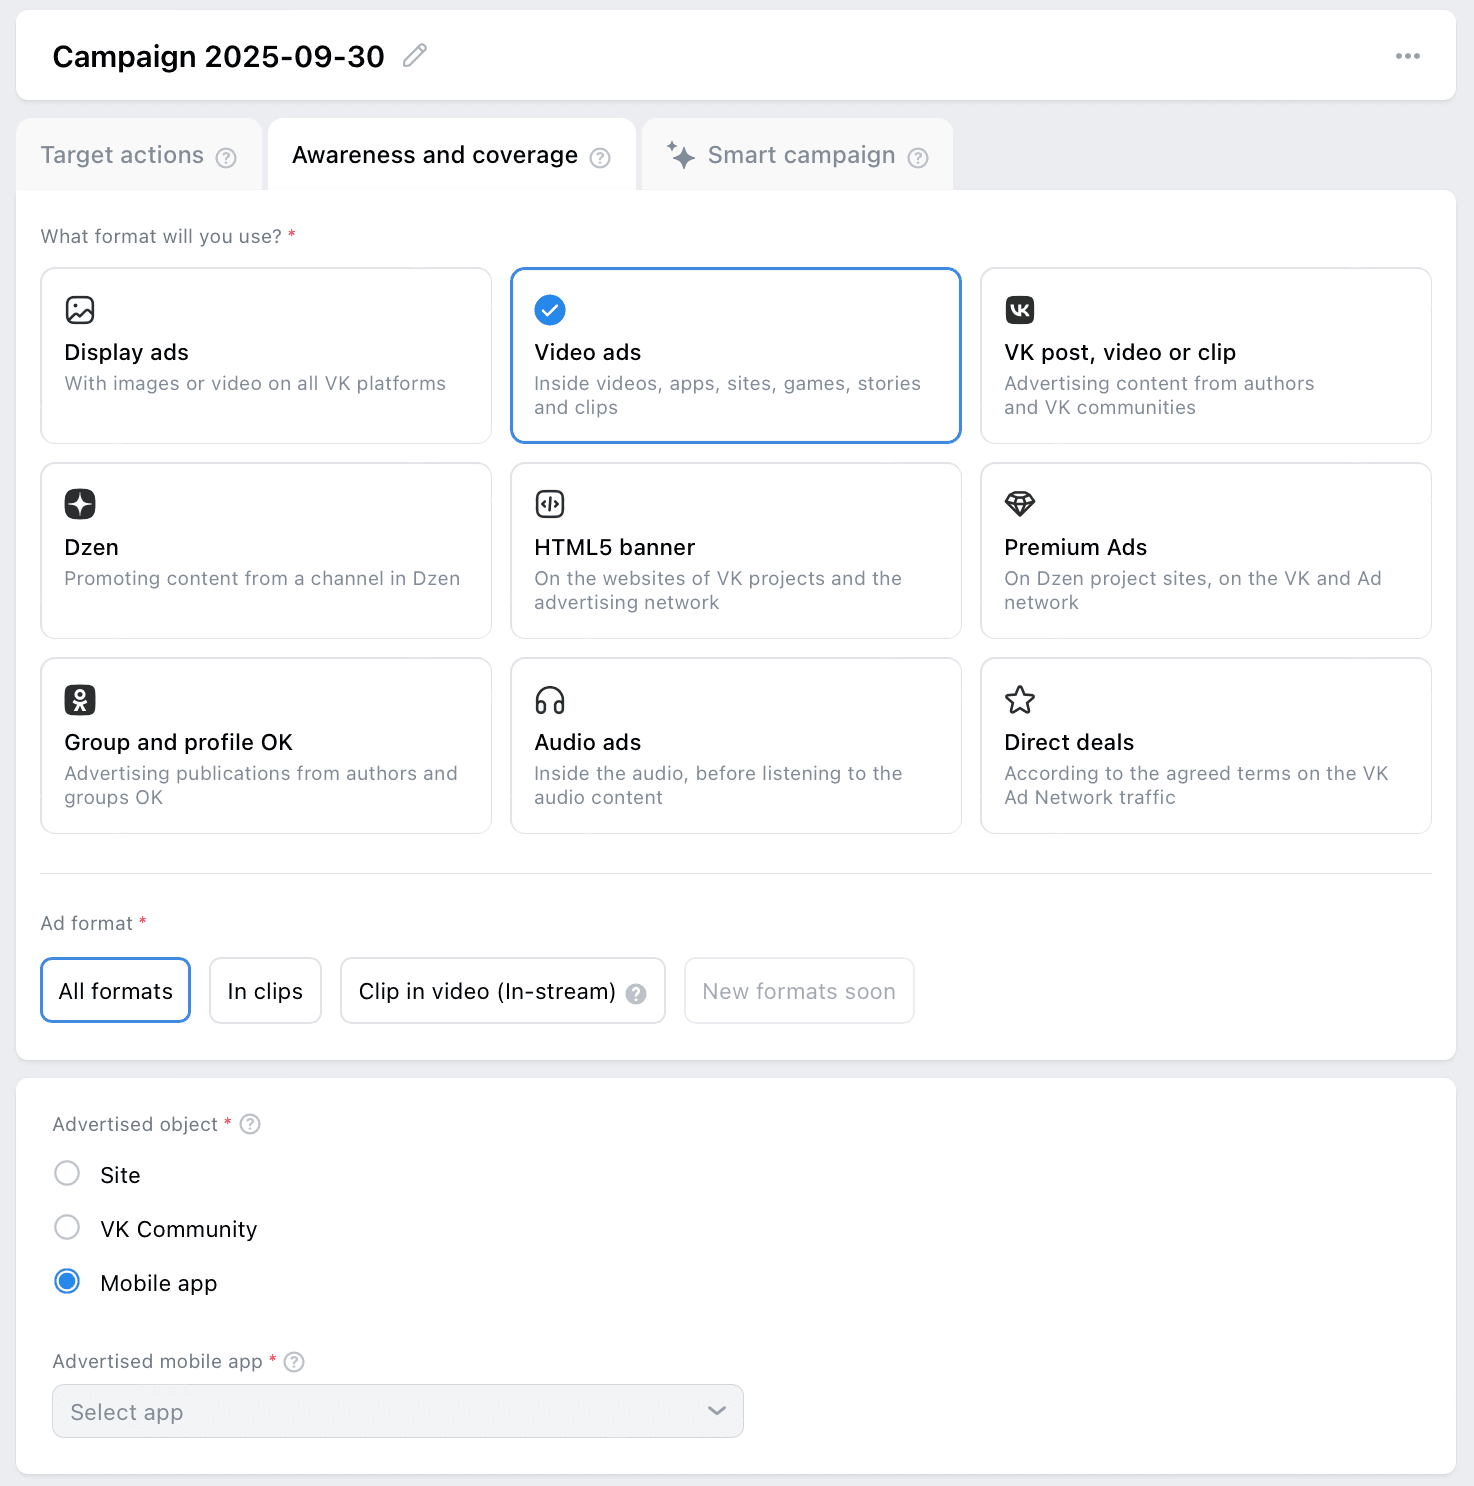Image resolution: width=1474 pixels, height=1486 pixels.
Task: Choose the All formats button
Action: 115,991
